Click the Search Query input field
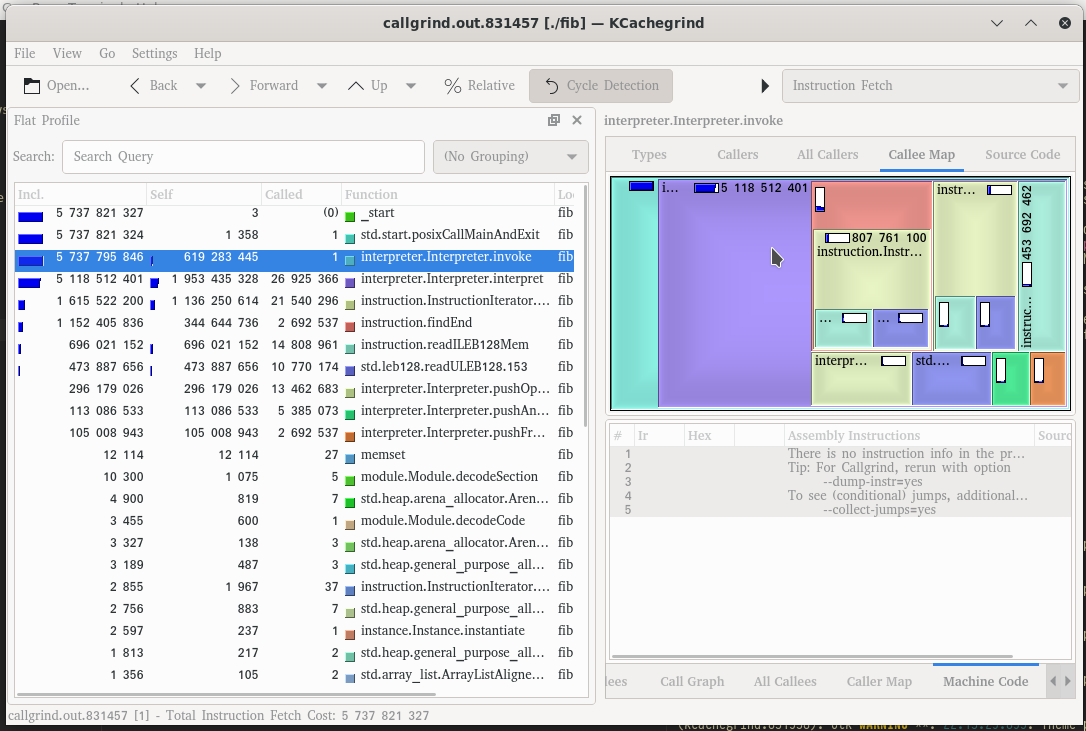This screenshot has height=731, width=1086. [x=243, y=157]
